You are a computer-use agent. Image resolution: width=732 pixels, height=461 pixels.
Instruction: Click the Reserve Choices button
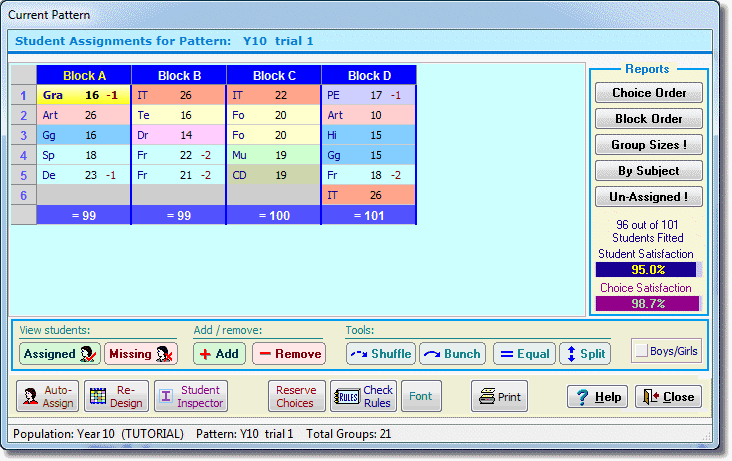click(296, 396)
